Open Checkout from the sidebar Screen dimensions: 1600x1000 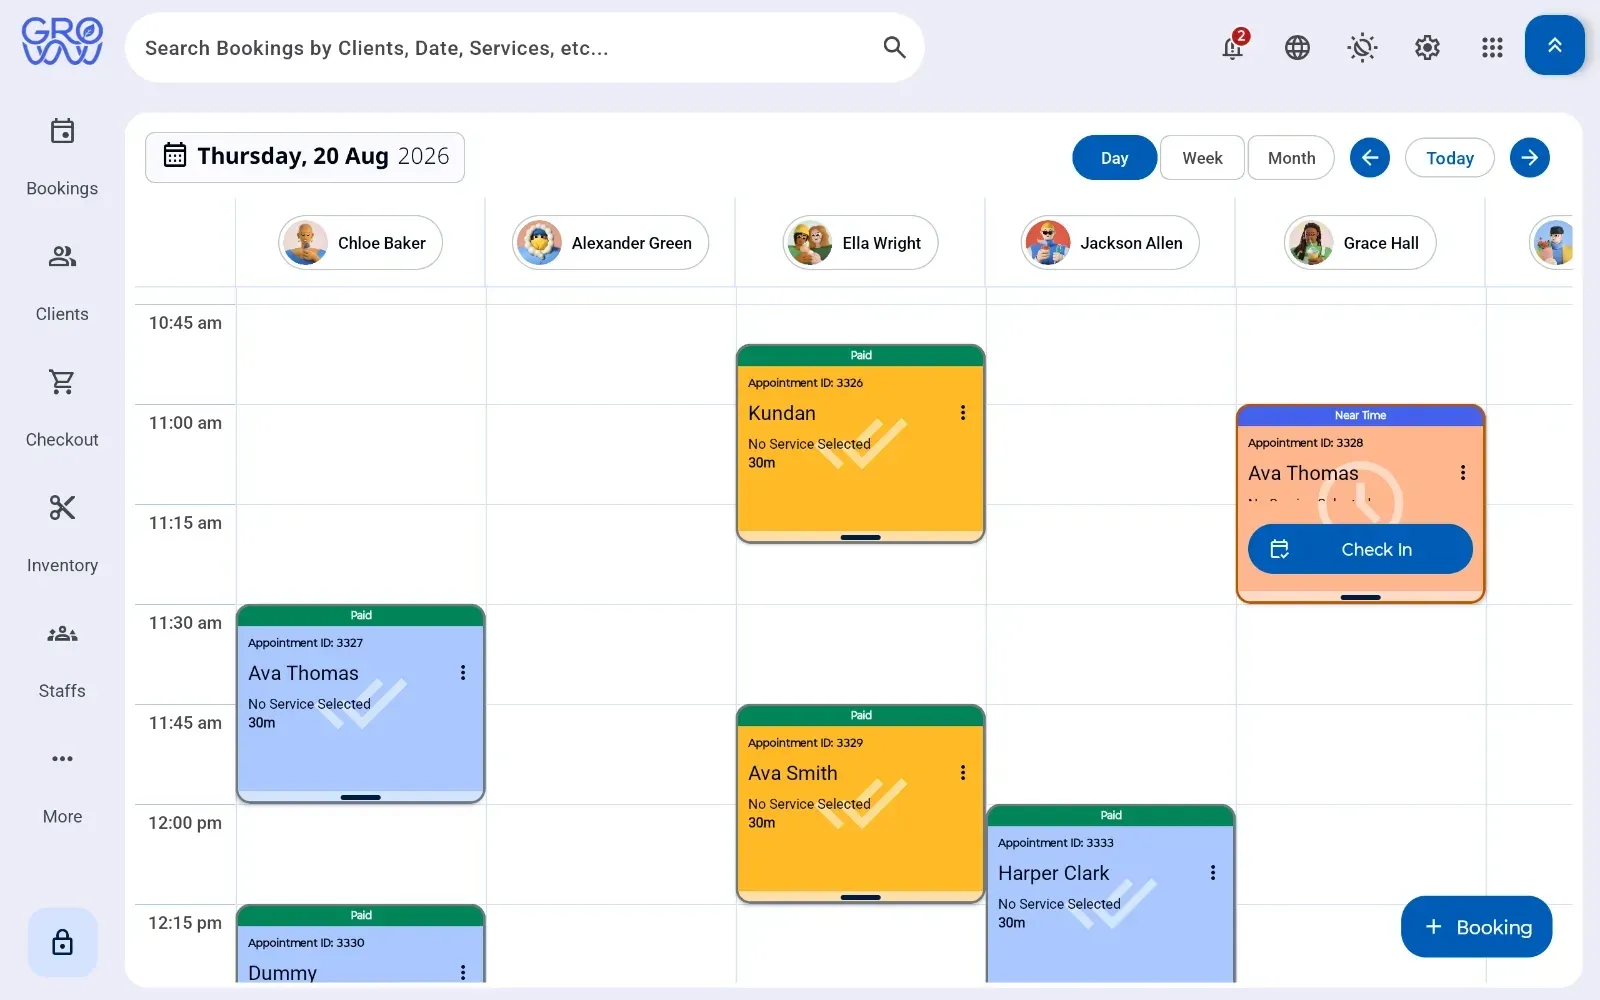click(62, 409)
